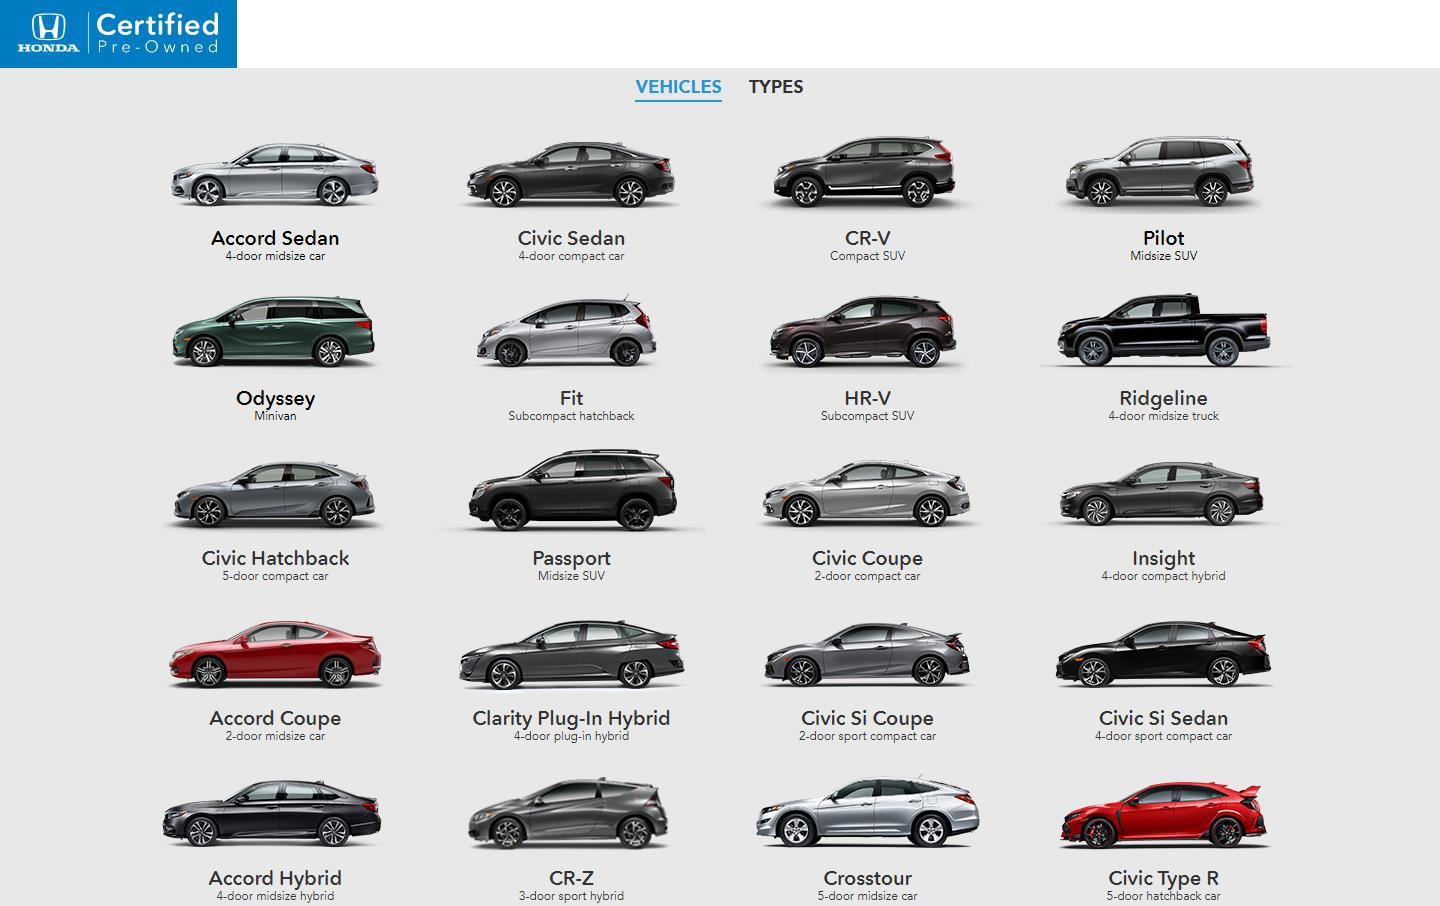Select the Civic Hatchback car image
Viewport: 1440px width, 906px height.
tap(275, 494)
